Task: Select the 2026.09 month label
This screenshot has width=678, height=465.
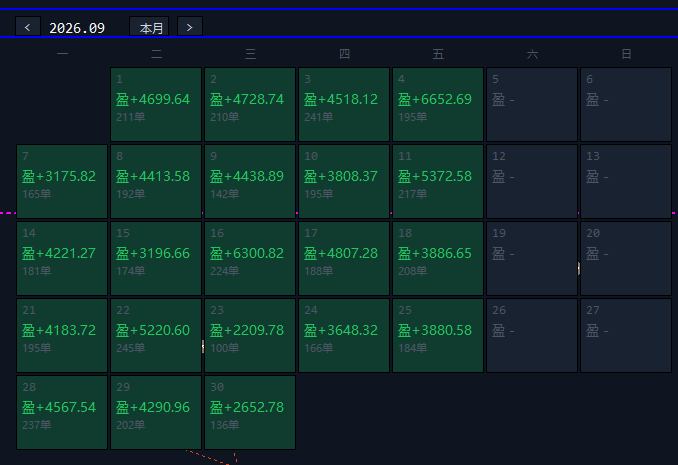Action: [x=77, y=28]
